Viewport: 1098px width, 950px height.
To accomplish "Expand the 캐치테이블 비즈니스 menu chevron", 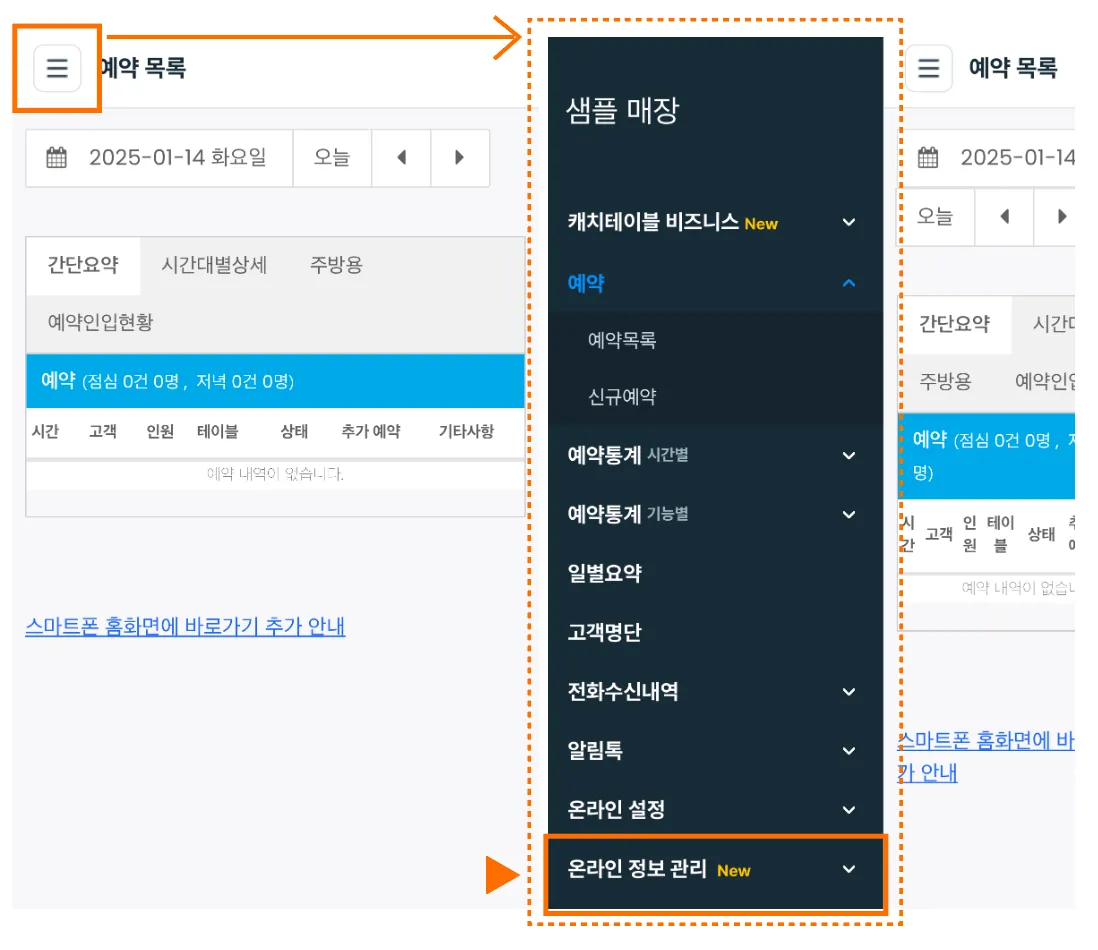I will point(849,223).
